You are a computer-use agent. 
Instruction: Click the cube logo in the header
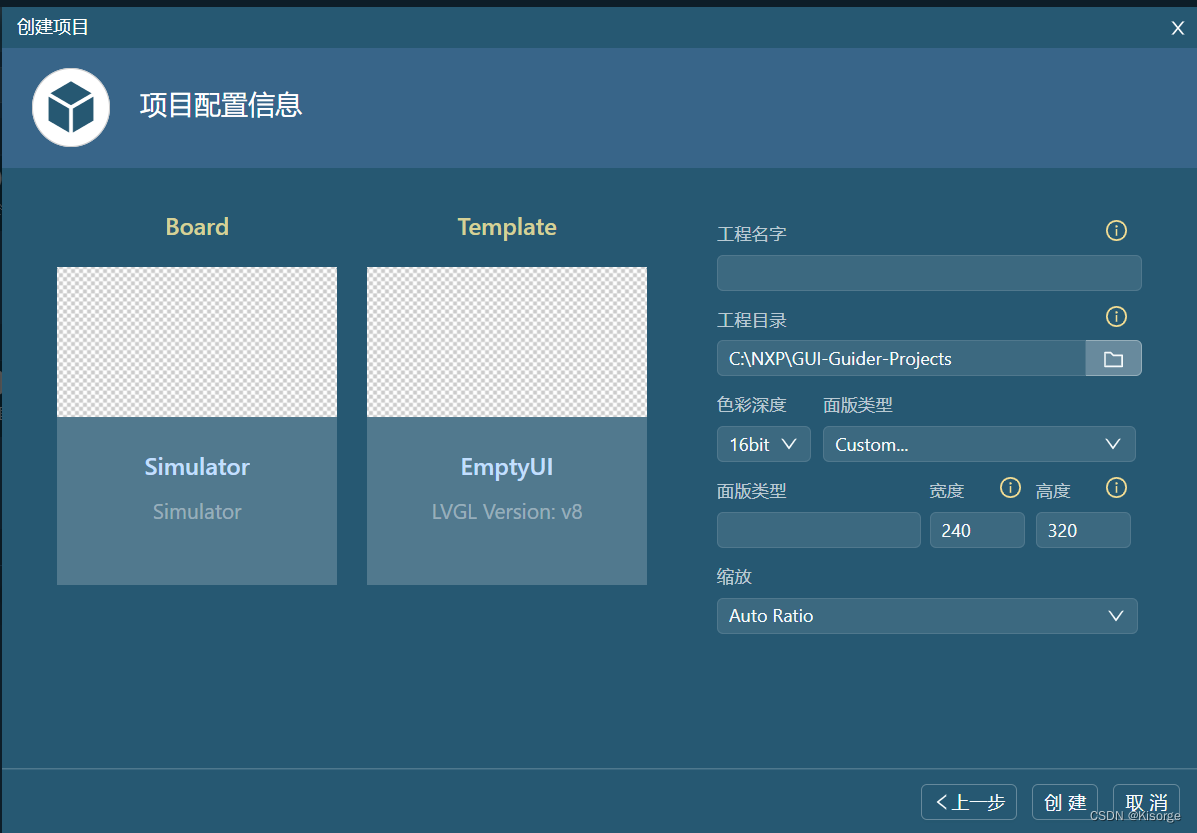(x=71, y=108)
